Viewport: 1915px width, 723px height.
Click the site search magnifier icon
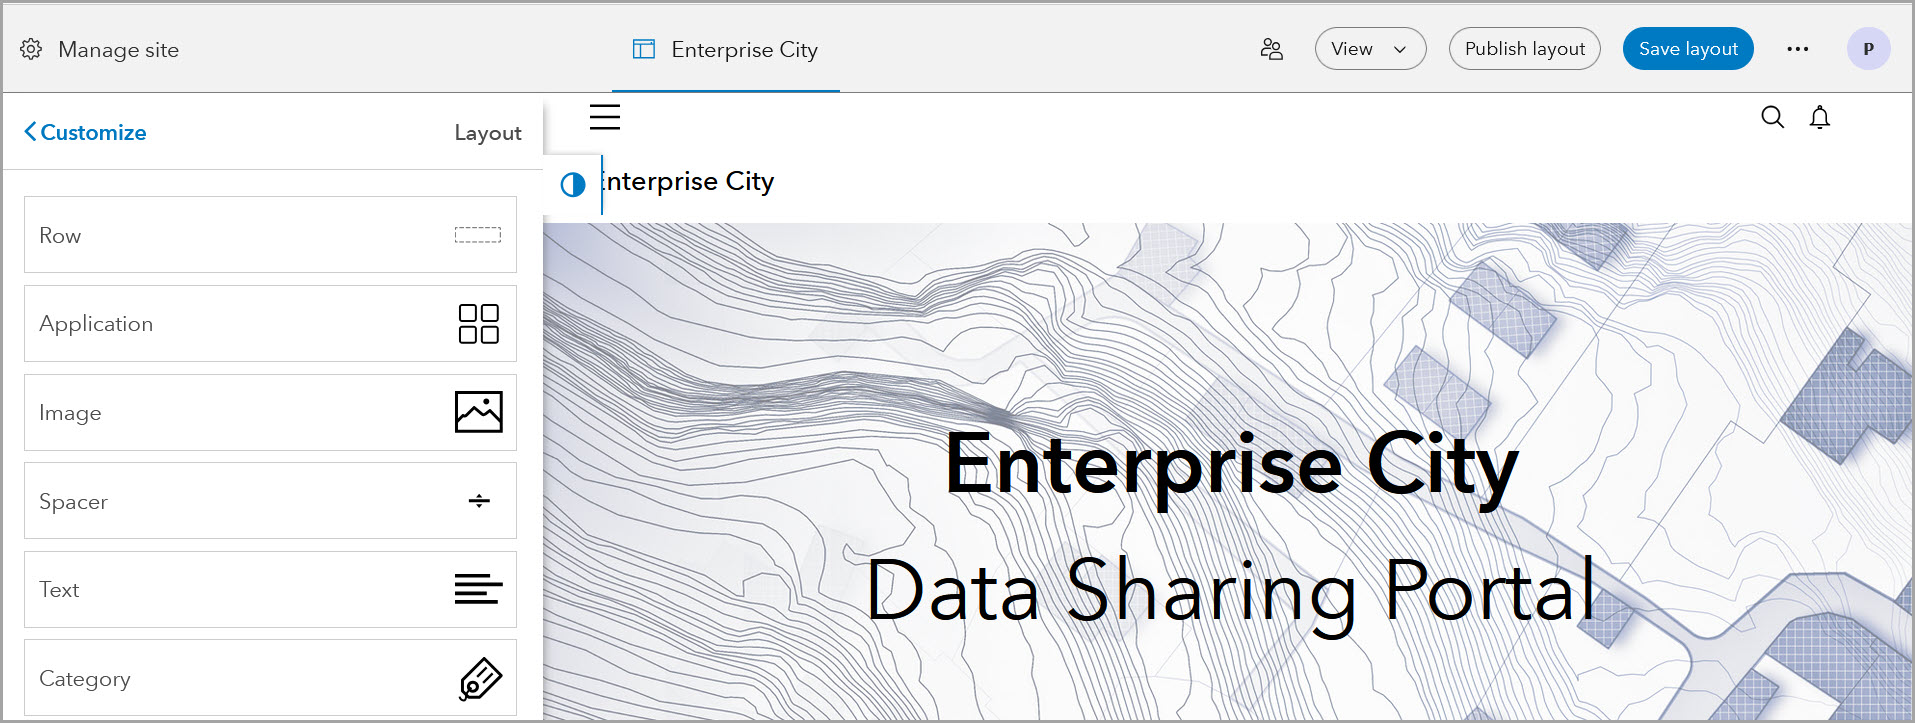[x=1772, y=117]
